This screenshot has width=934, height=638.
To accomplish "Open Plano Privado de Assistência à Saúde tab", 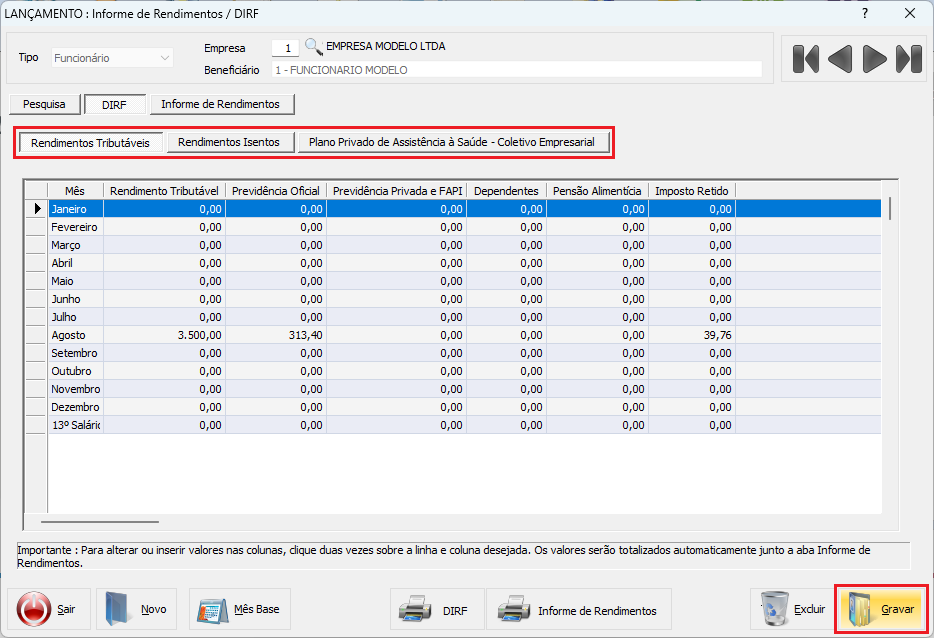I will (x=452, y=143).
